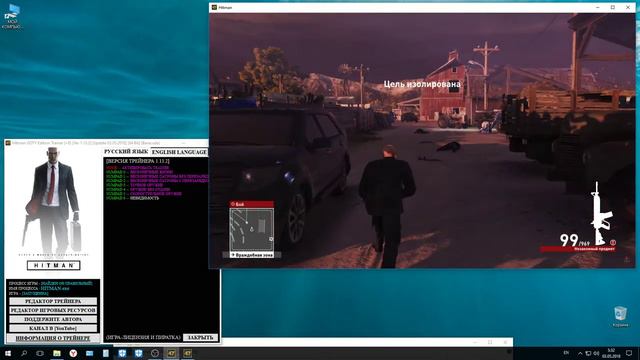Open network icon in system tray
Screen dimensions: 640x360
tap(588, 353)
